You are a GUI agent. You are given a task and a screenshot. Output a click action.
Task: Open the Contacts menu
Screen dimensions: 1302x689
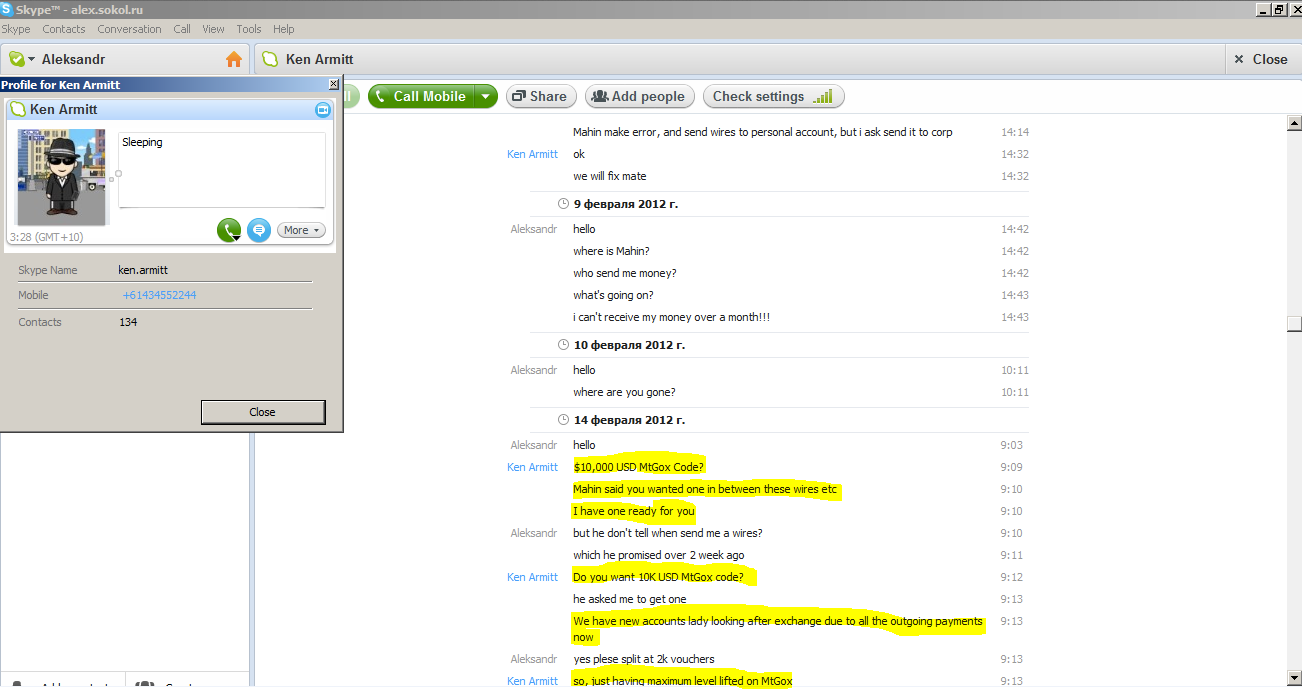(x=64, y=29)
